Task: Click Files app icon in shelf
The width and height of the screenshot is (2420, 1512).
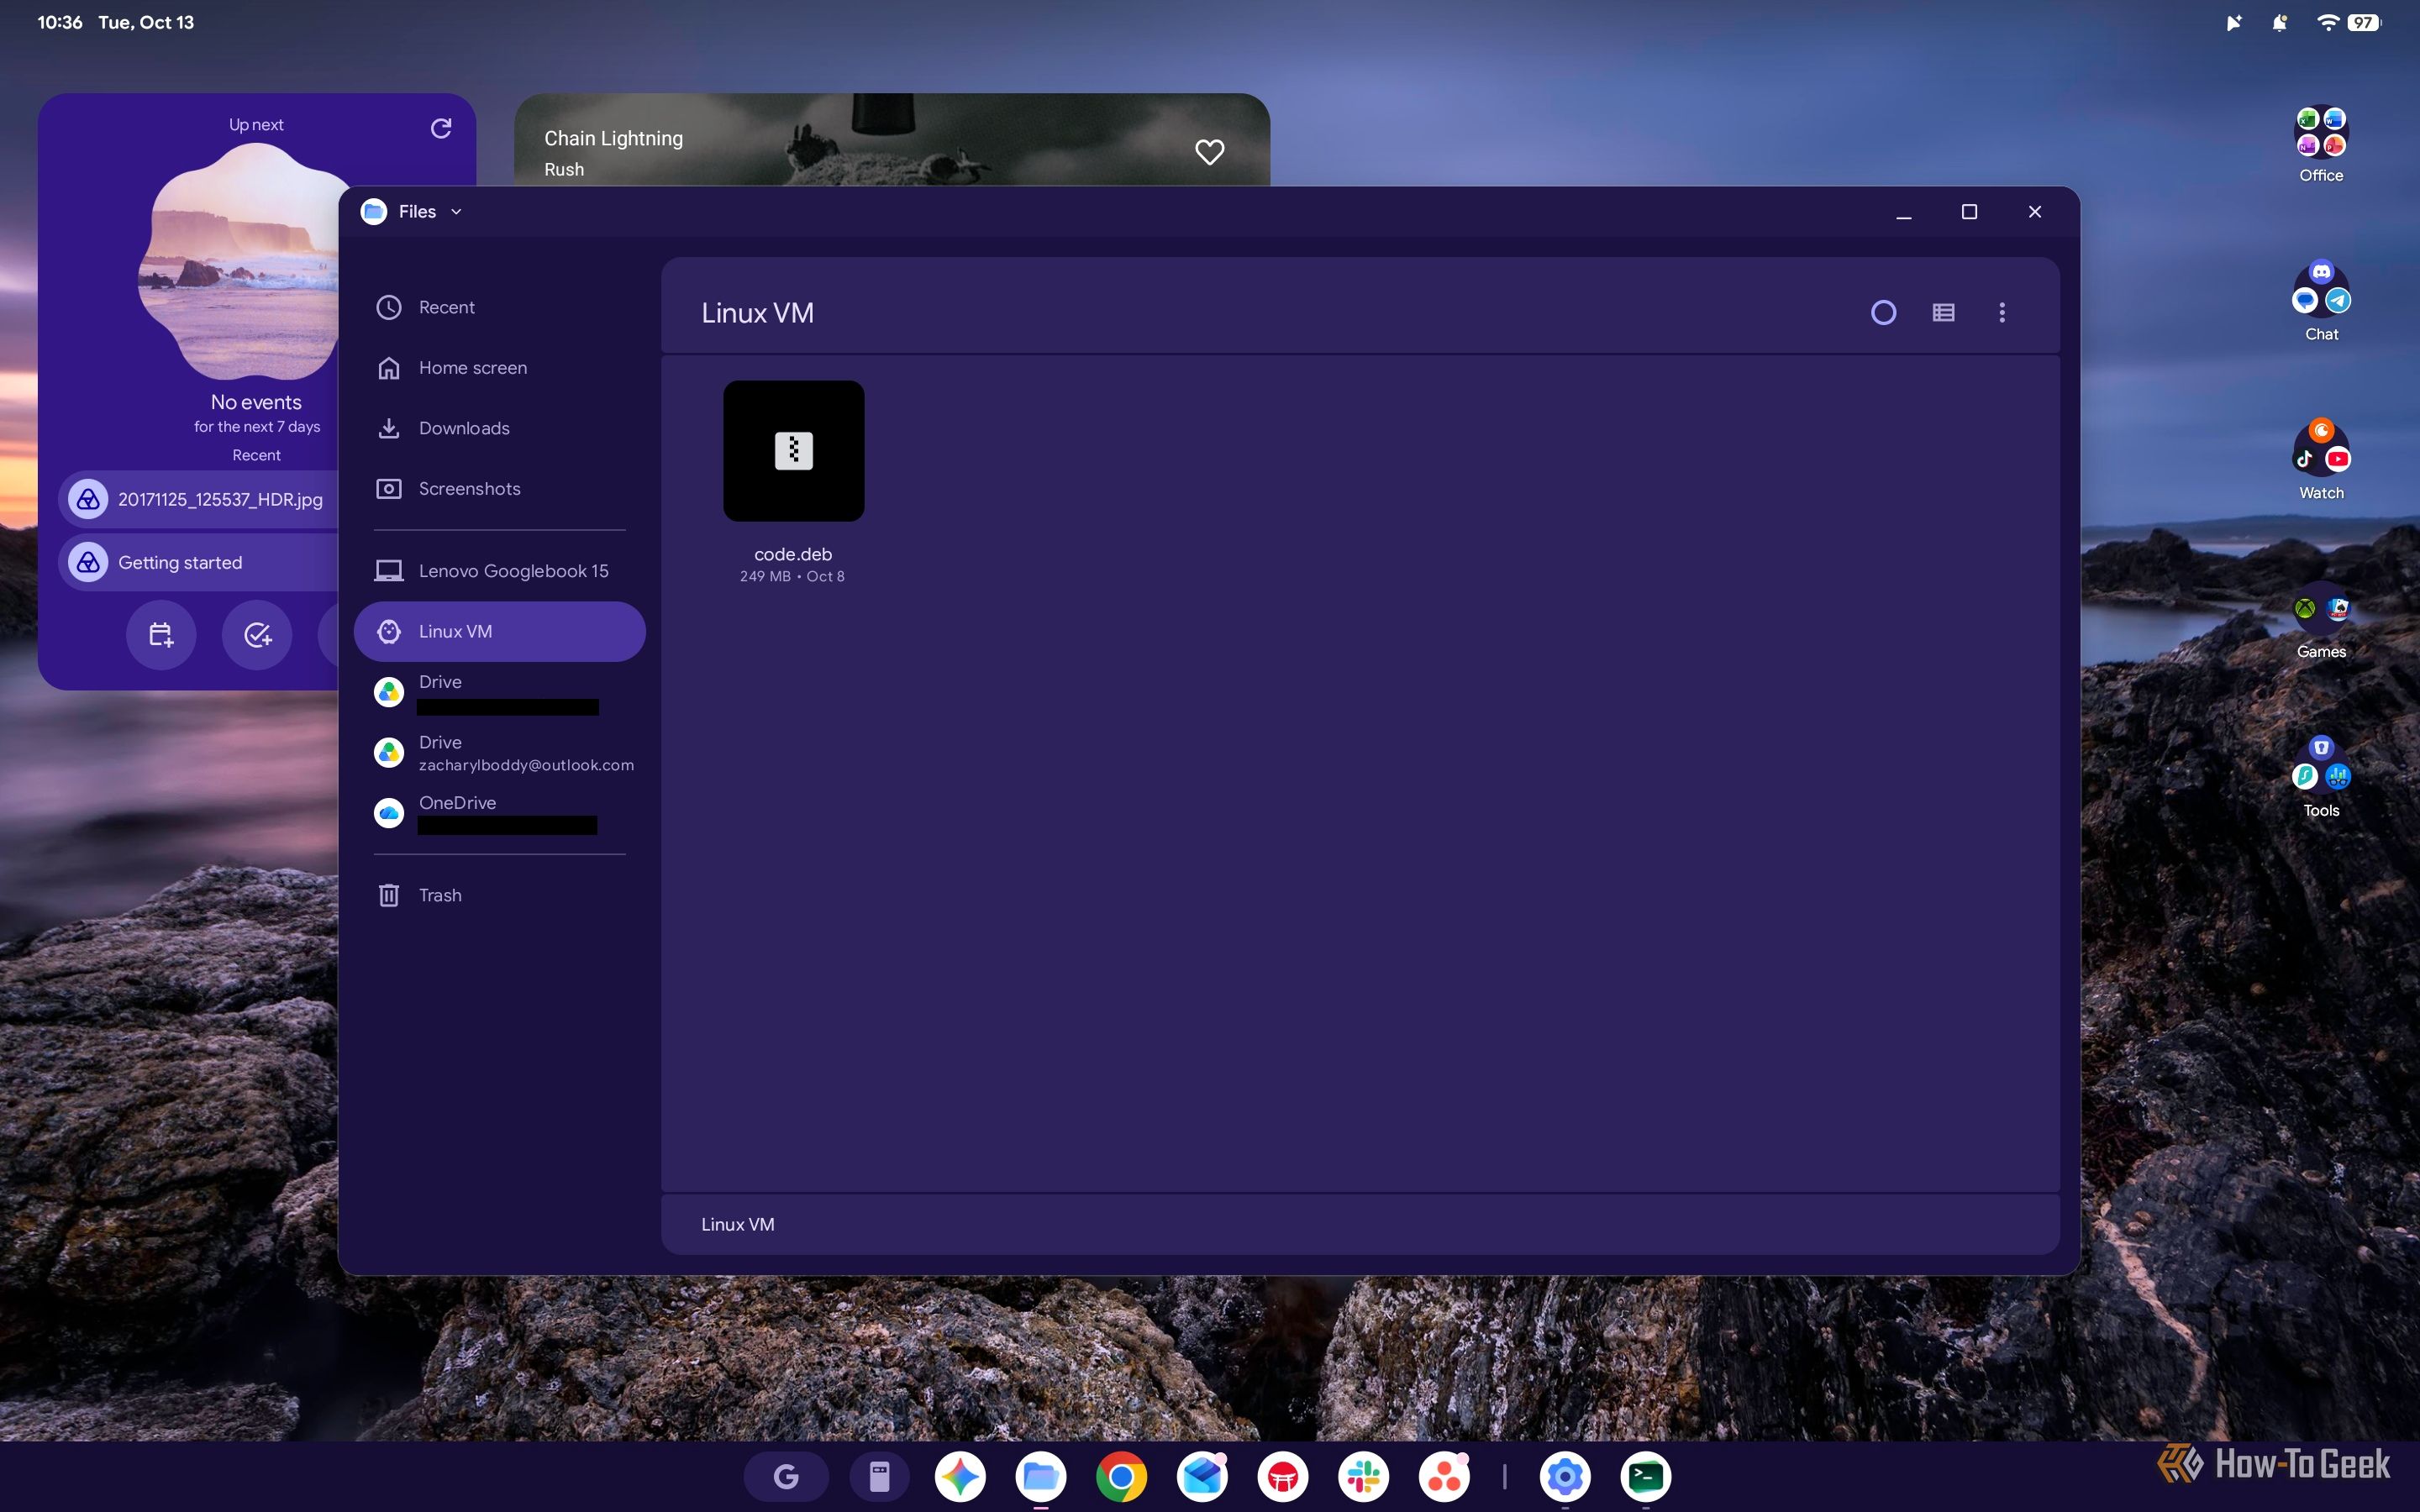Action: coord(1041,1476)
